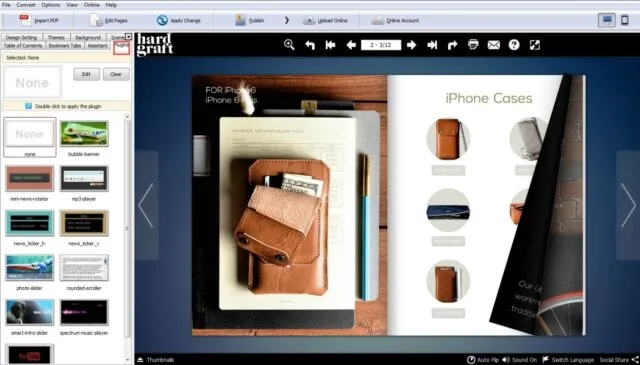Click the hard graft logo

[155, 45]
